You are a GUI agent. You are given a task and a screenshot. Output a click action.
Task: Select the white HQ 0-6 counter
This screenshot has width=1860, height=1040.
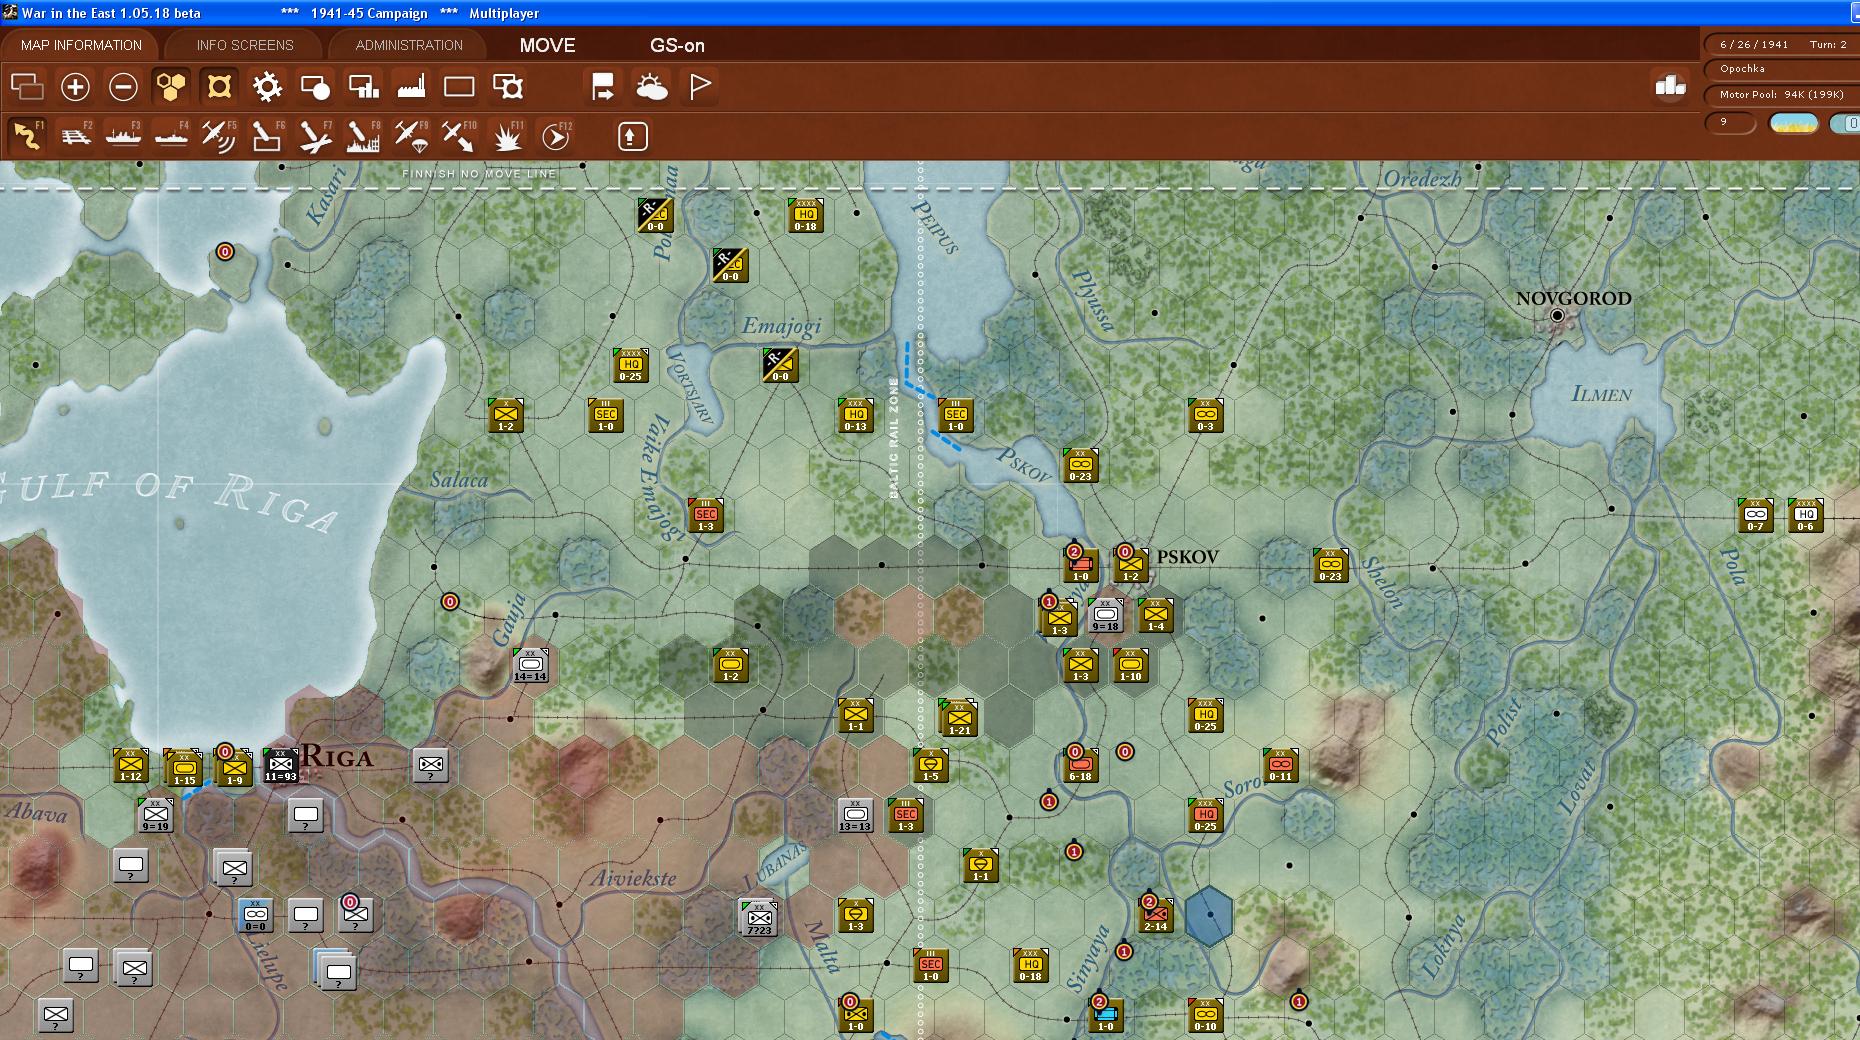click(1805, 515)
